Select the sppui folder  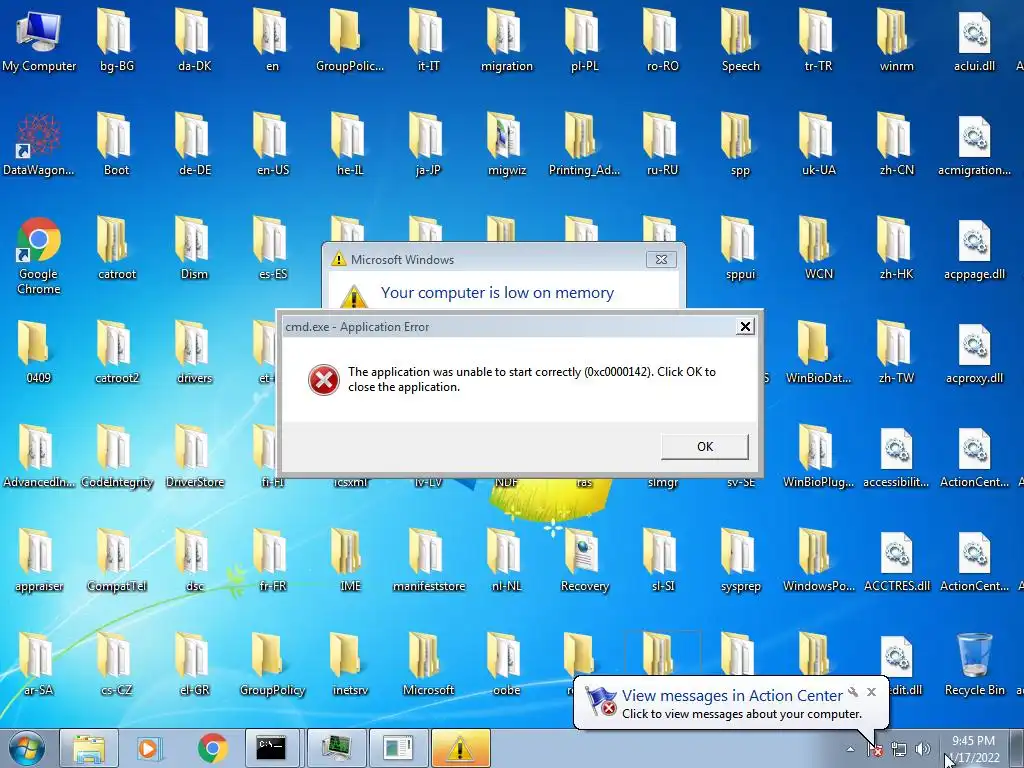pos(741,249)
